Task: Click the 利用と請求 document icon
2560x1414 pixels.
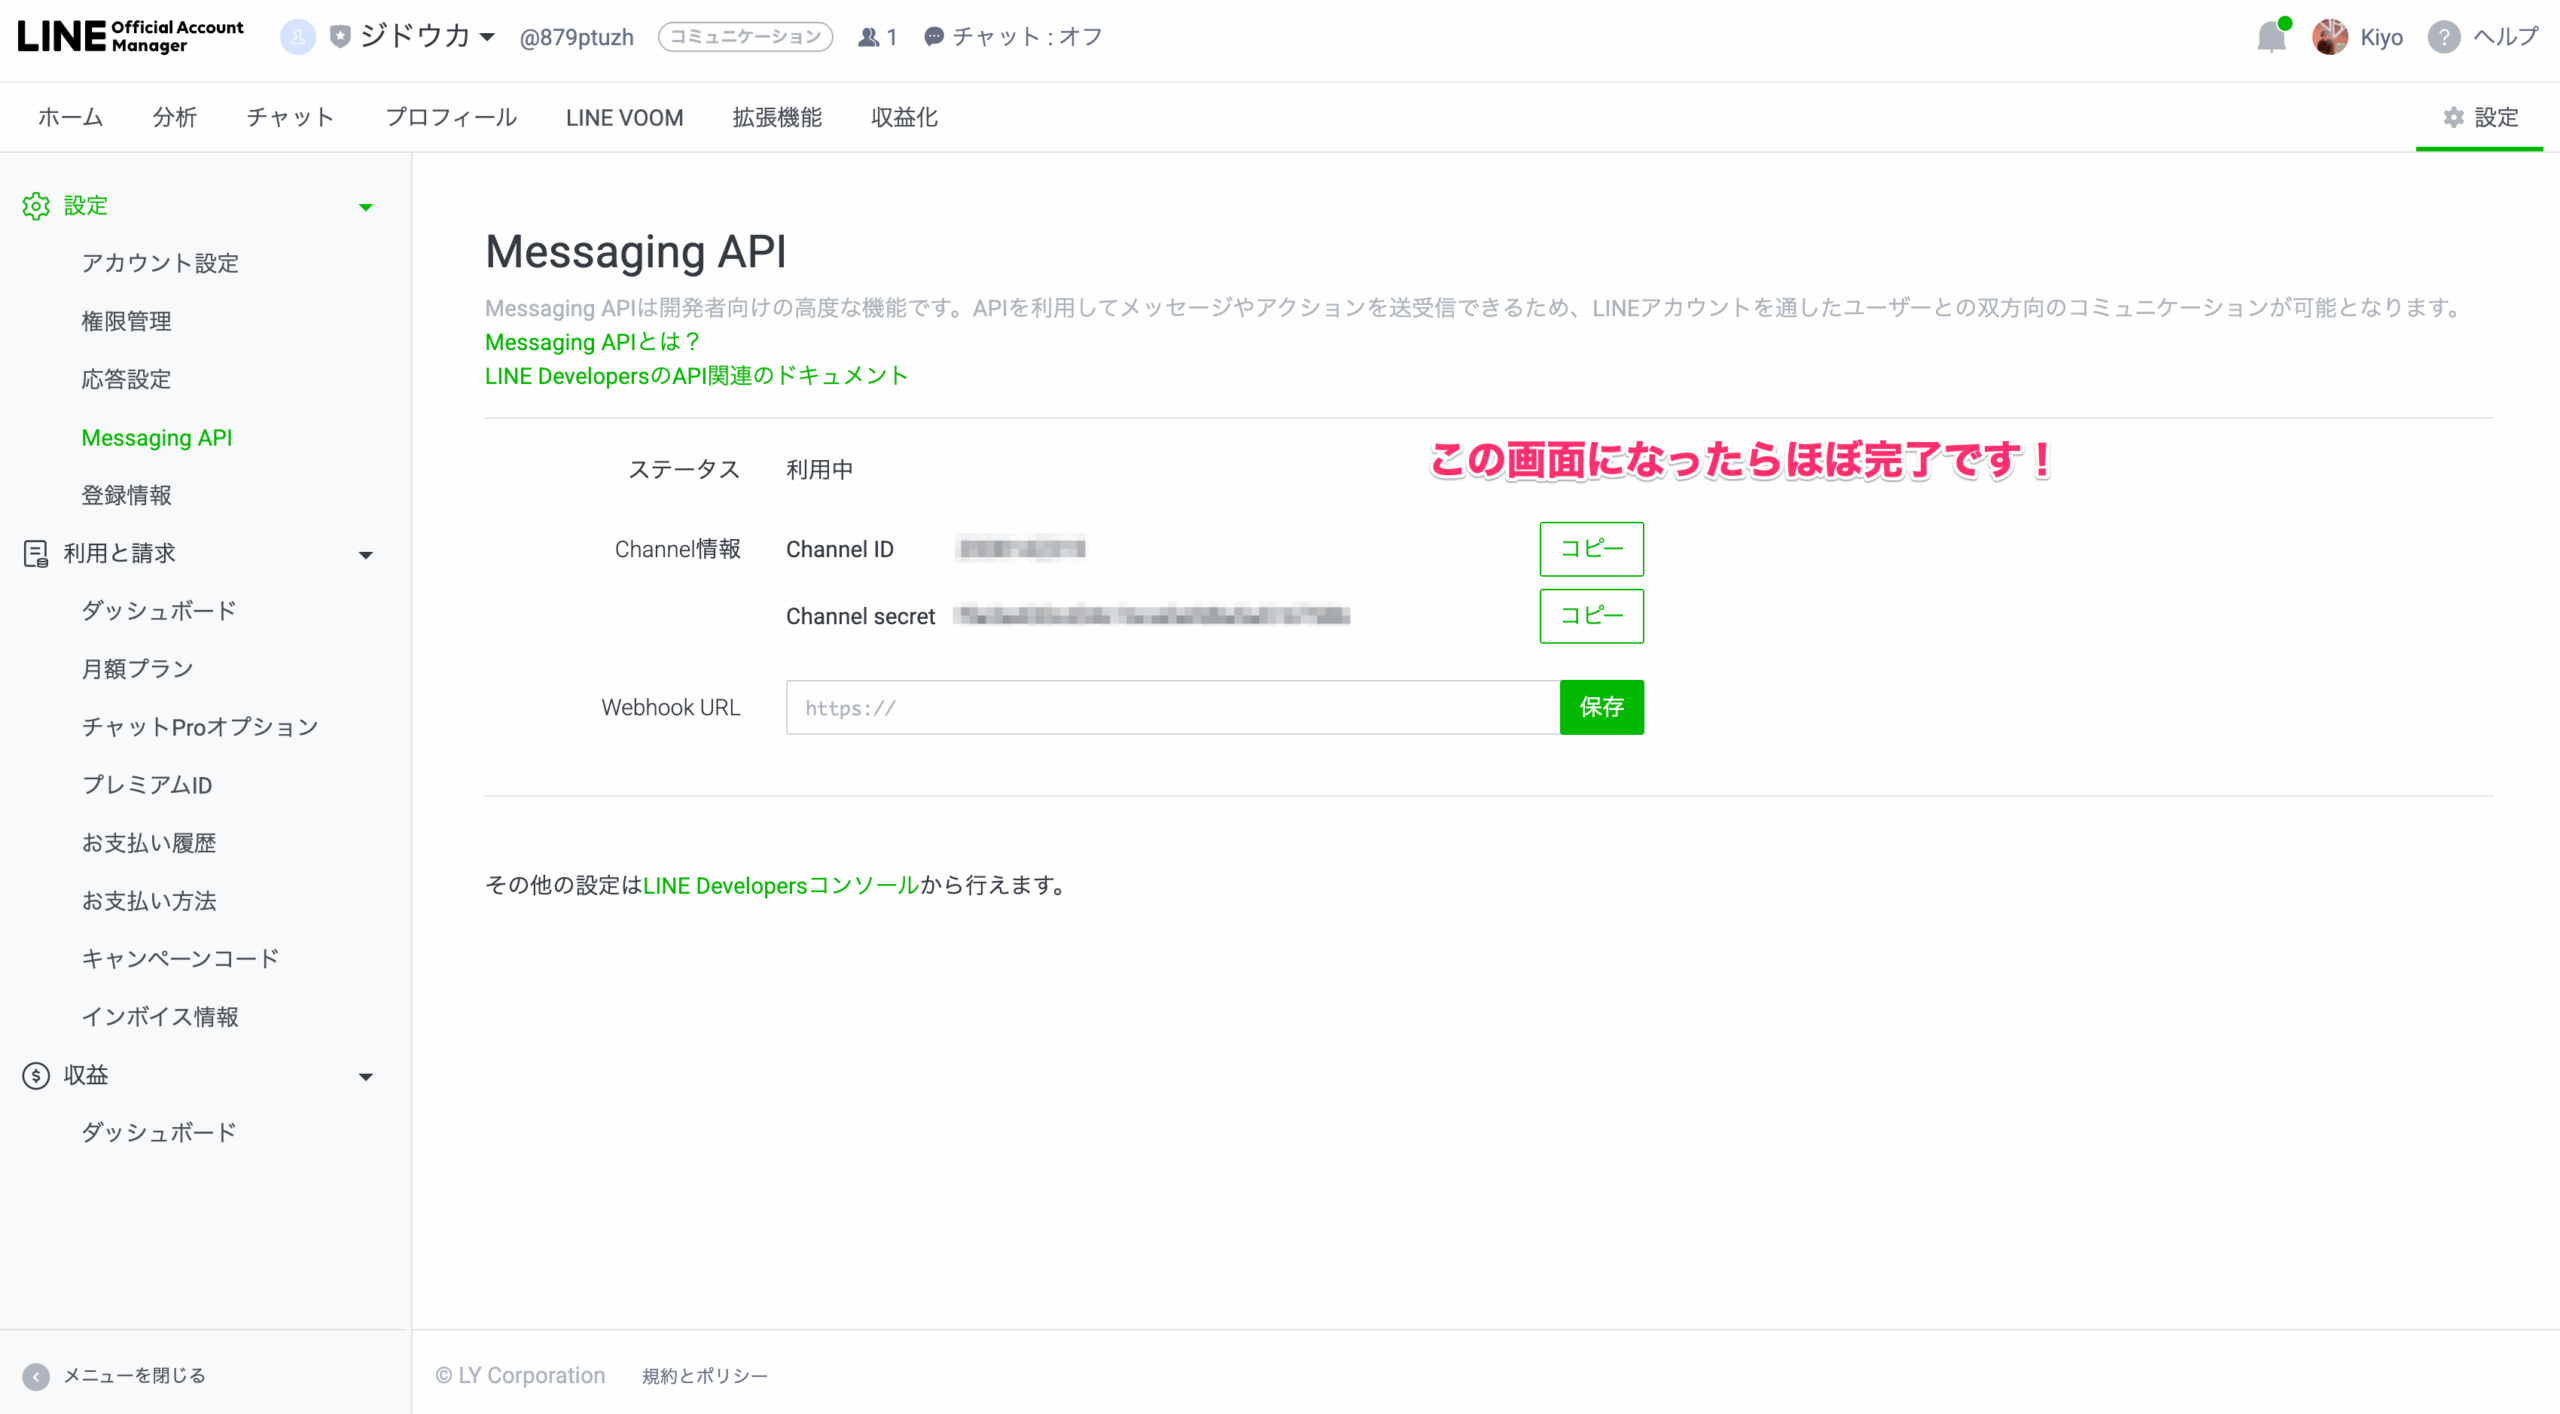Action: (x=36, y=553)
